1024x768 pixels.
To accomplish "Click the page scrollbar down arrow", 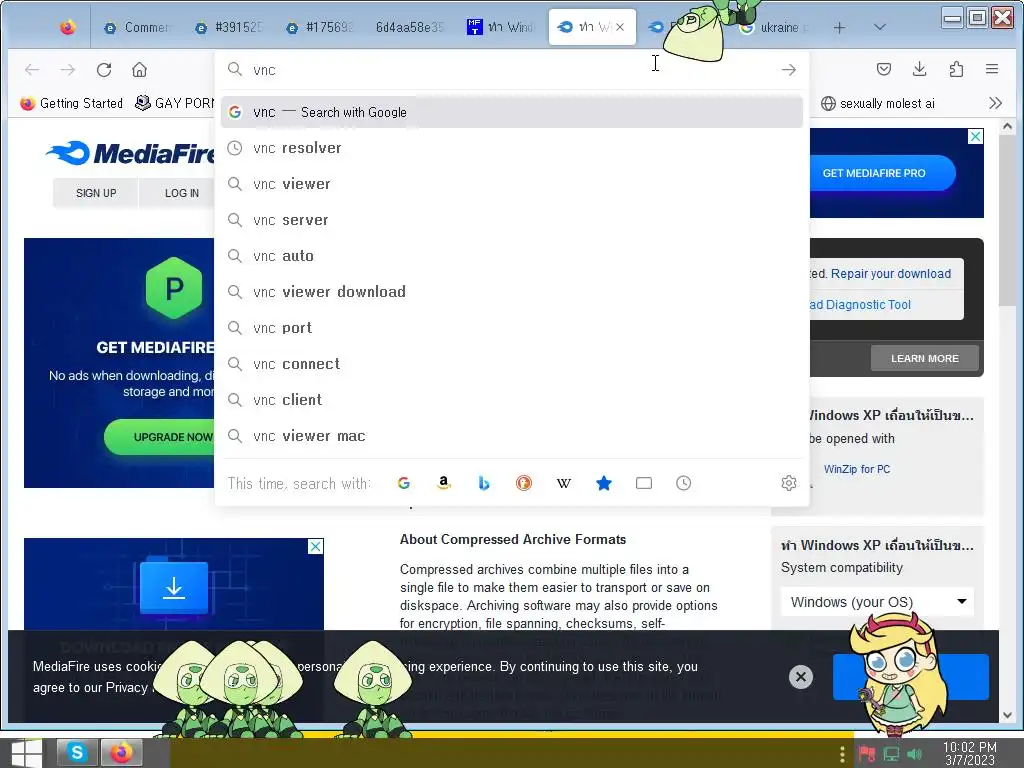I will pyautogui.click(x=1007, y=714).
